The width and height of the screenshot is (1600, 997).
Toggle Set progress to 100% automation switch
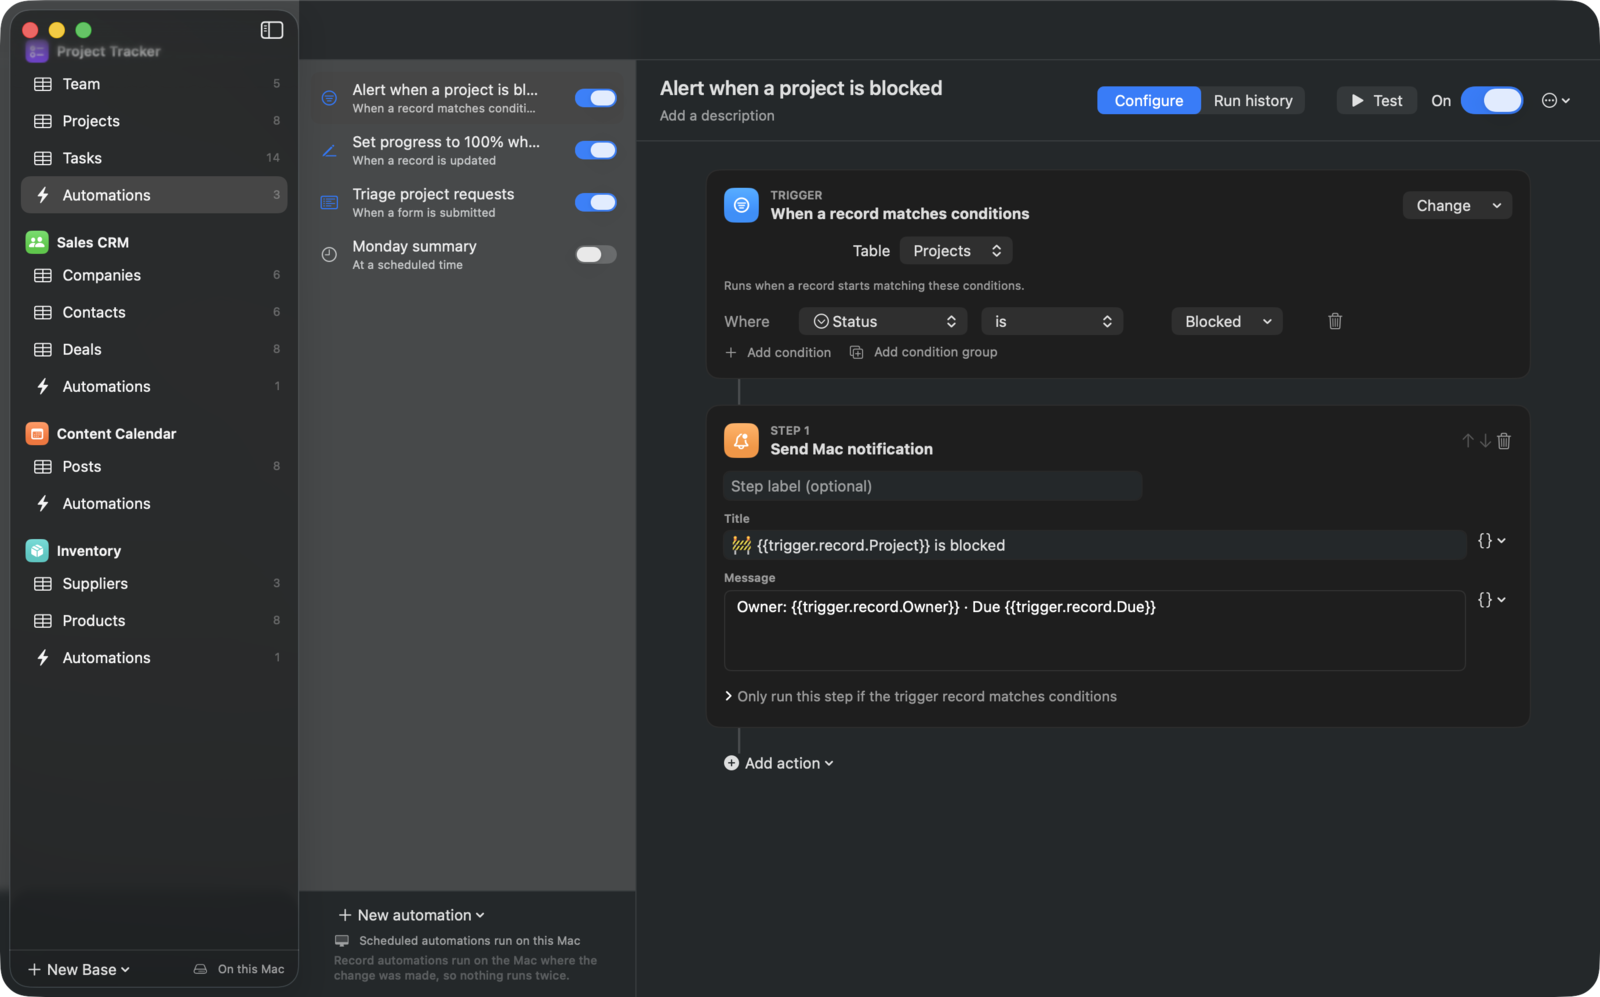(x=596, y=150)
